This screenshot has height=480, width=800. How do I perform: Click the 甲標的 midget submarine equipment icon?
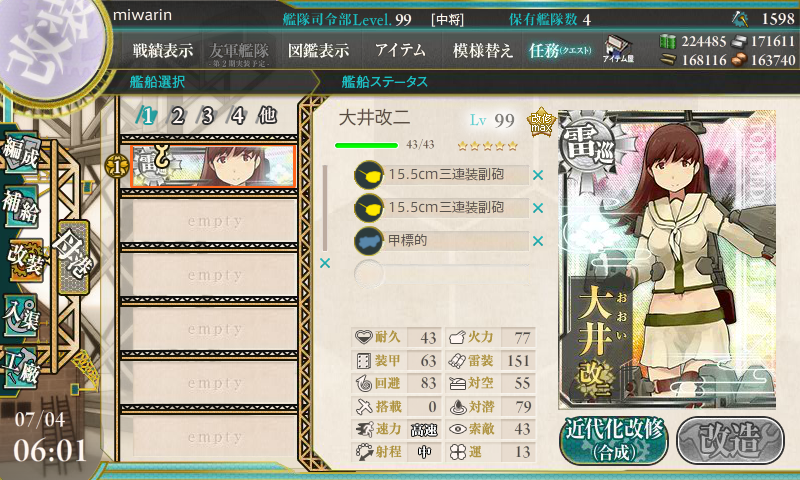tap(368, 240)
